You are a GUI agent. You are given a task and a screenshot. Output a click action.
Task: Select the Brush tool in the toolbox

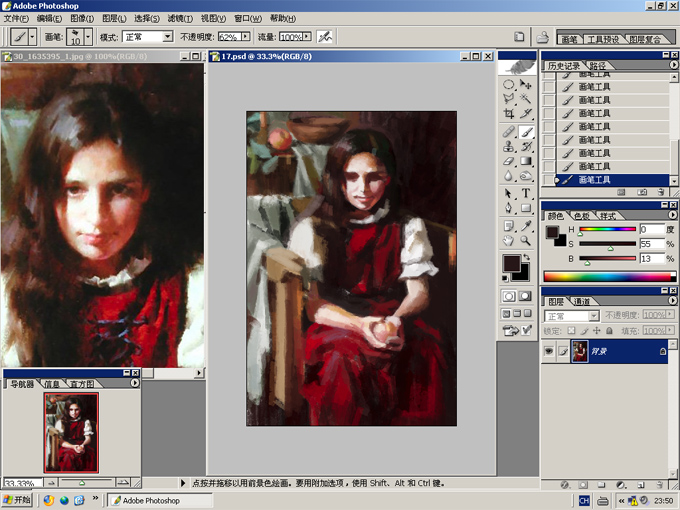point(526,132)
